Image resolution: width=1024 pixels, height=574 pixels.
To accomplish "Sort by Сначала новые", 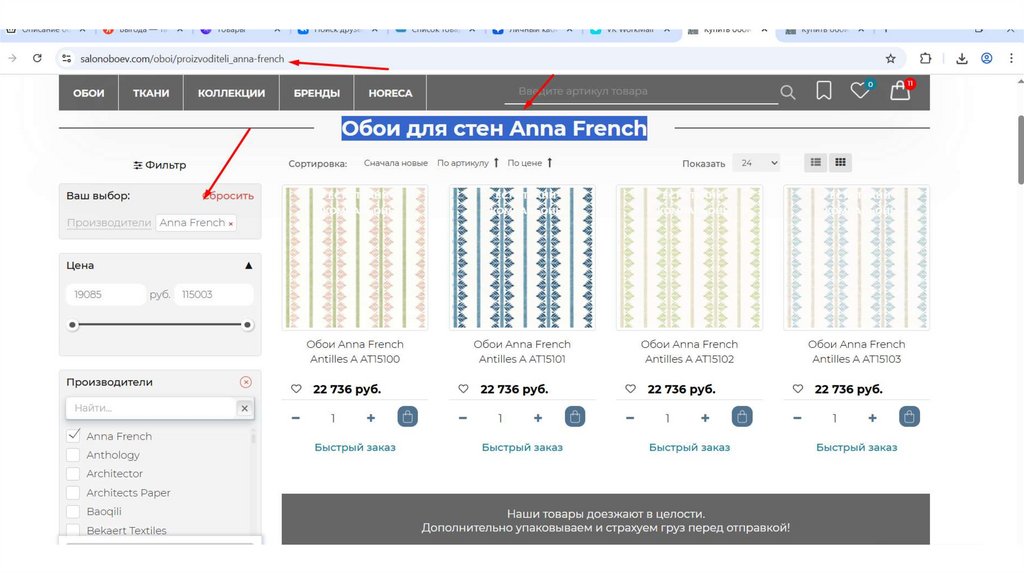I will [x=396, y=163].
